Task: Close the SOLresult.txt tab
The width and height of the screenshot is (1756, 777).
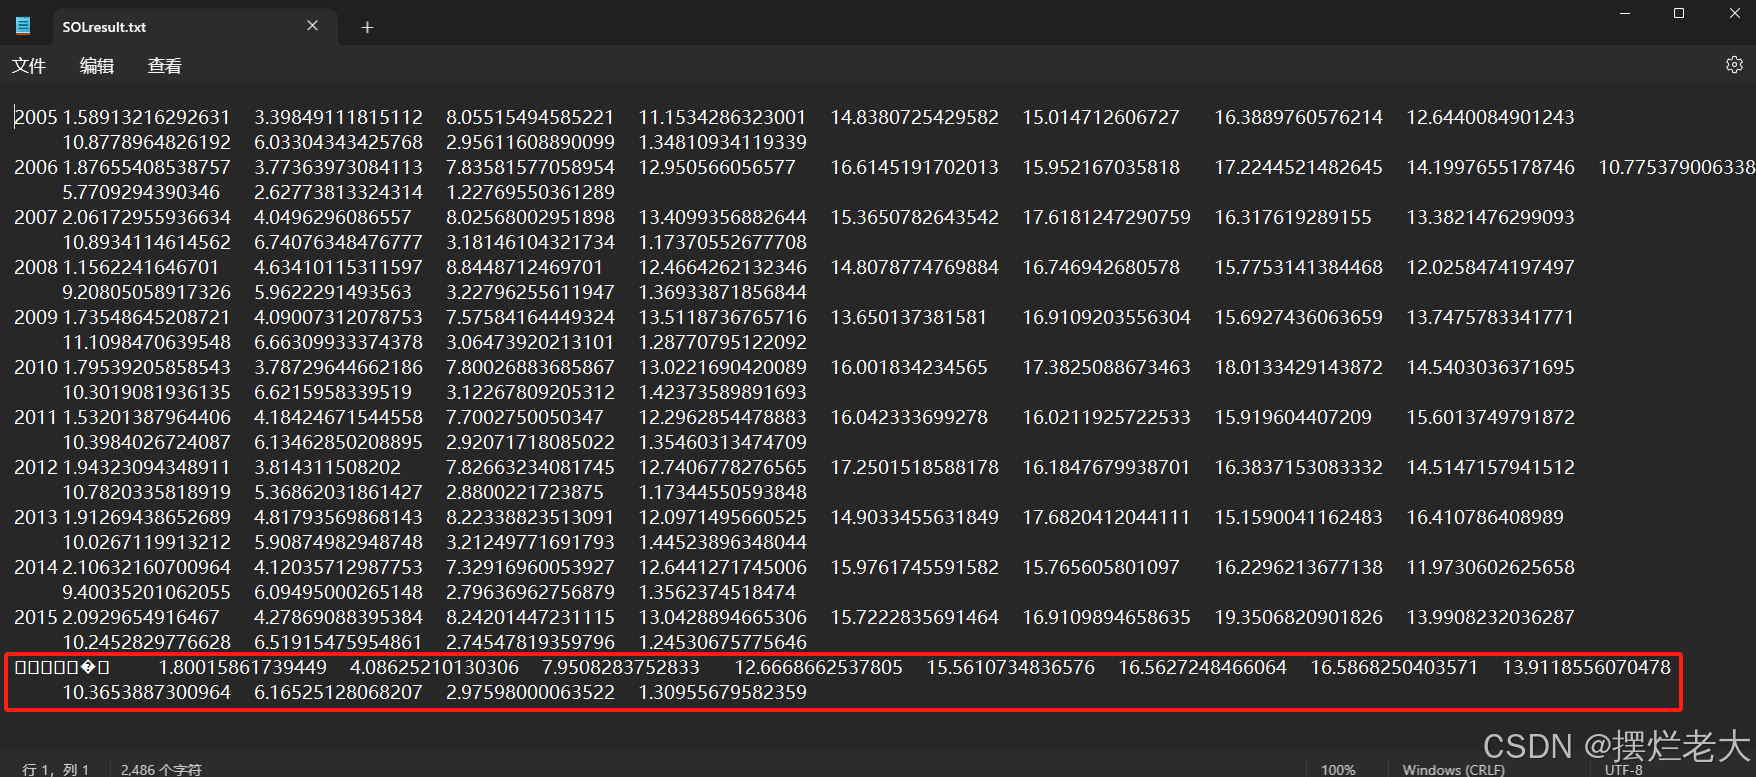Action: coord(313,26)
